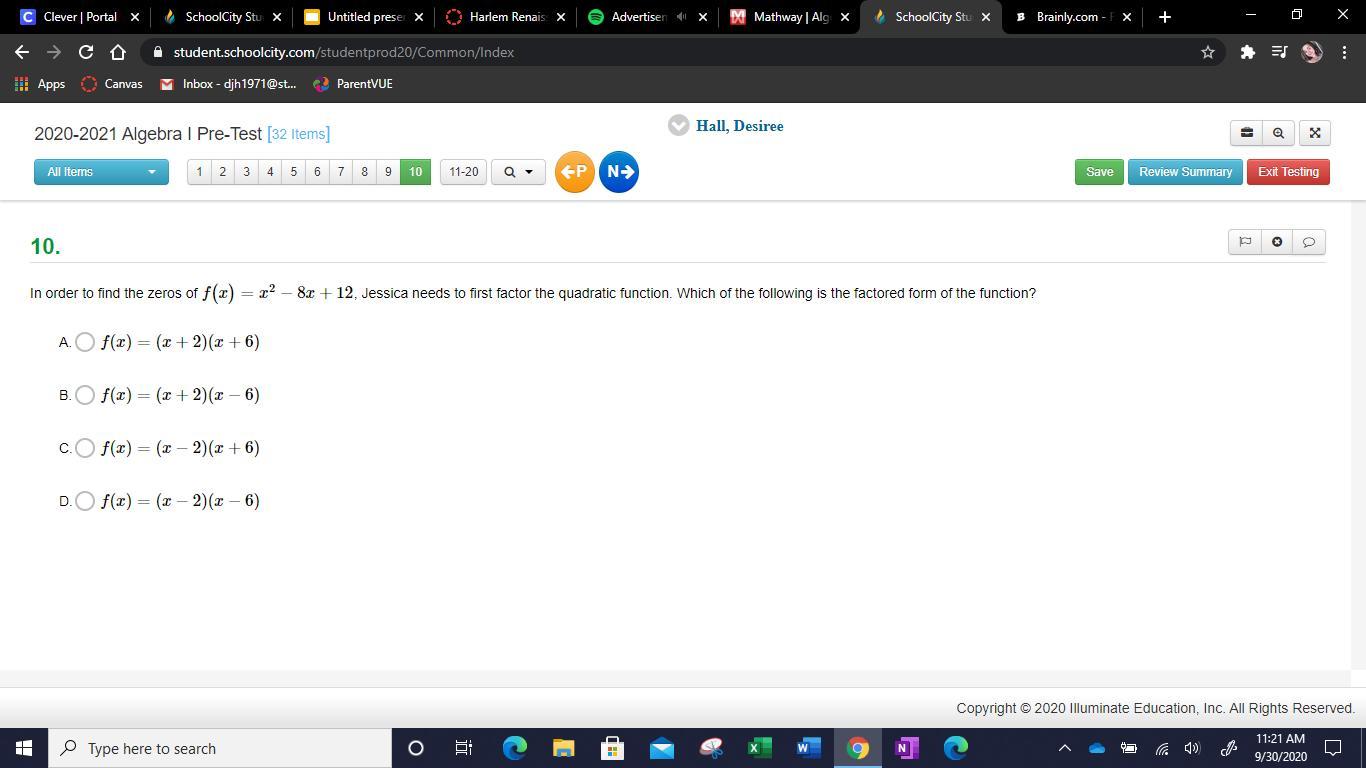
Task: Open the media control icon in Chrome toolbar
Action: pos(1279,52)
